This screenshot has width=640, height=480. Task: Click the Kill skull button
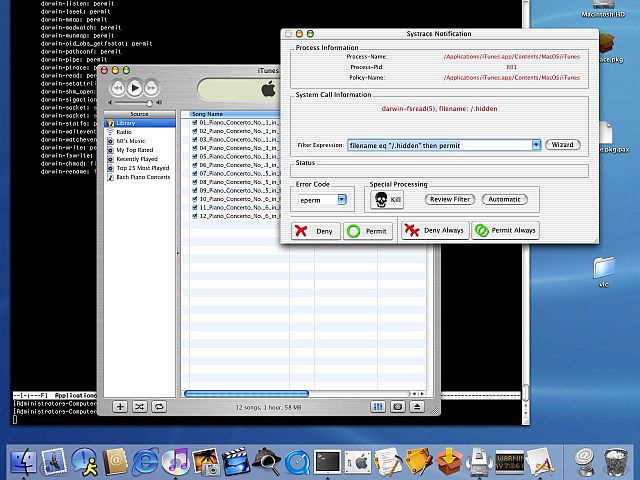click(384, 199)
